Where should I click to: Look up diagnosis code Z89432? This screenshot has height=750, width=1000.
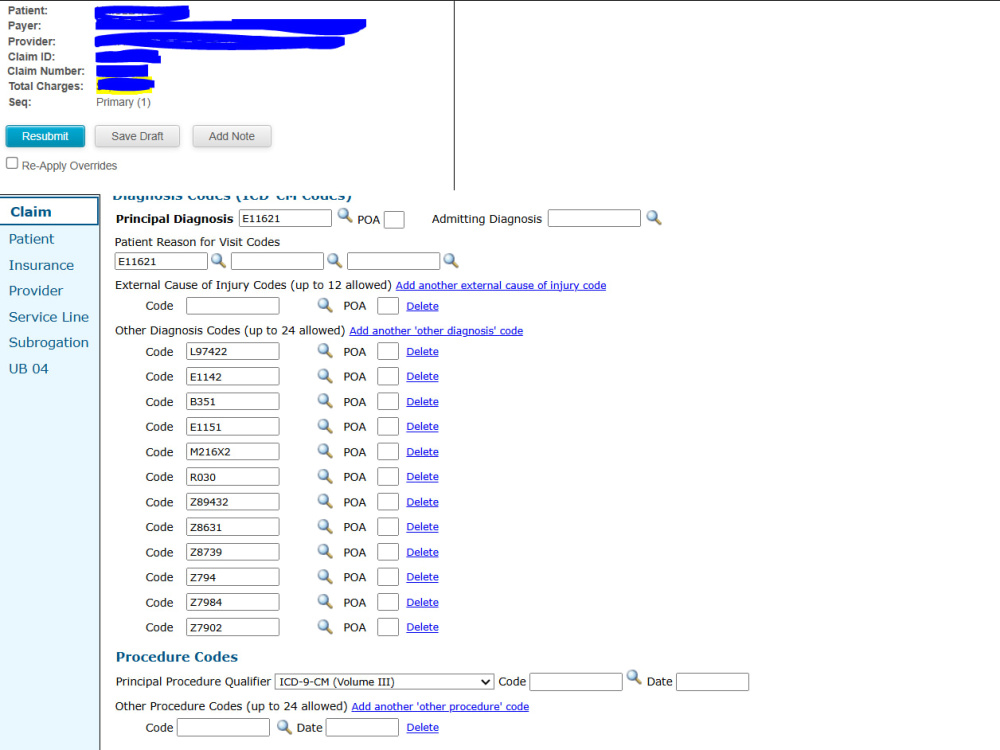[325, 501]
